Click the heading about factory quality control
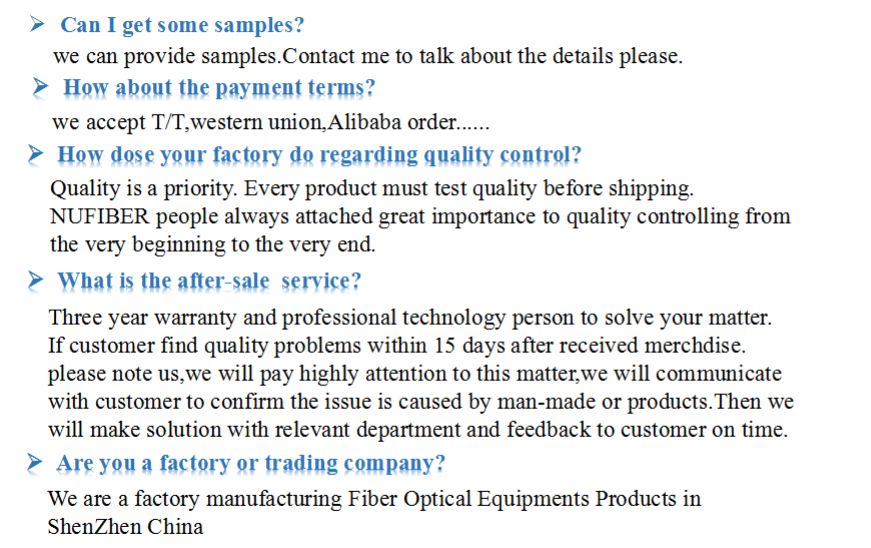The height and width of the screenshot is (548, 871). (x=319, y=155)
